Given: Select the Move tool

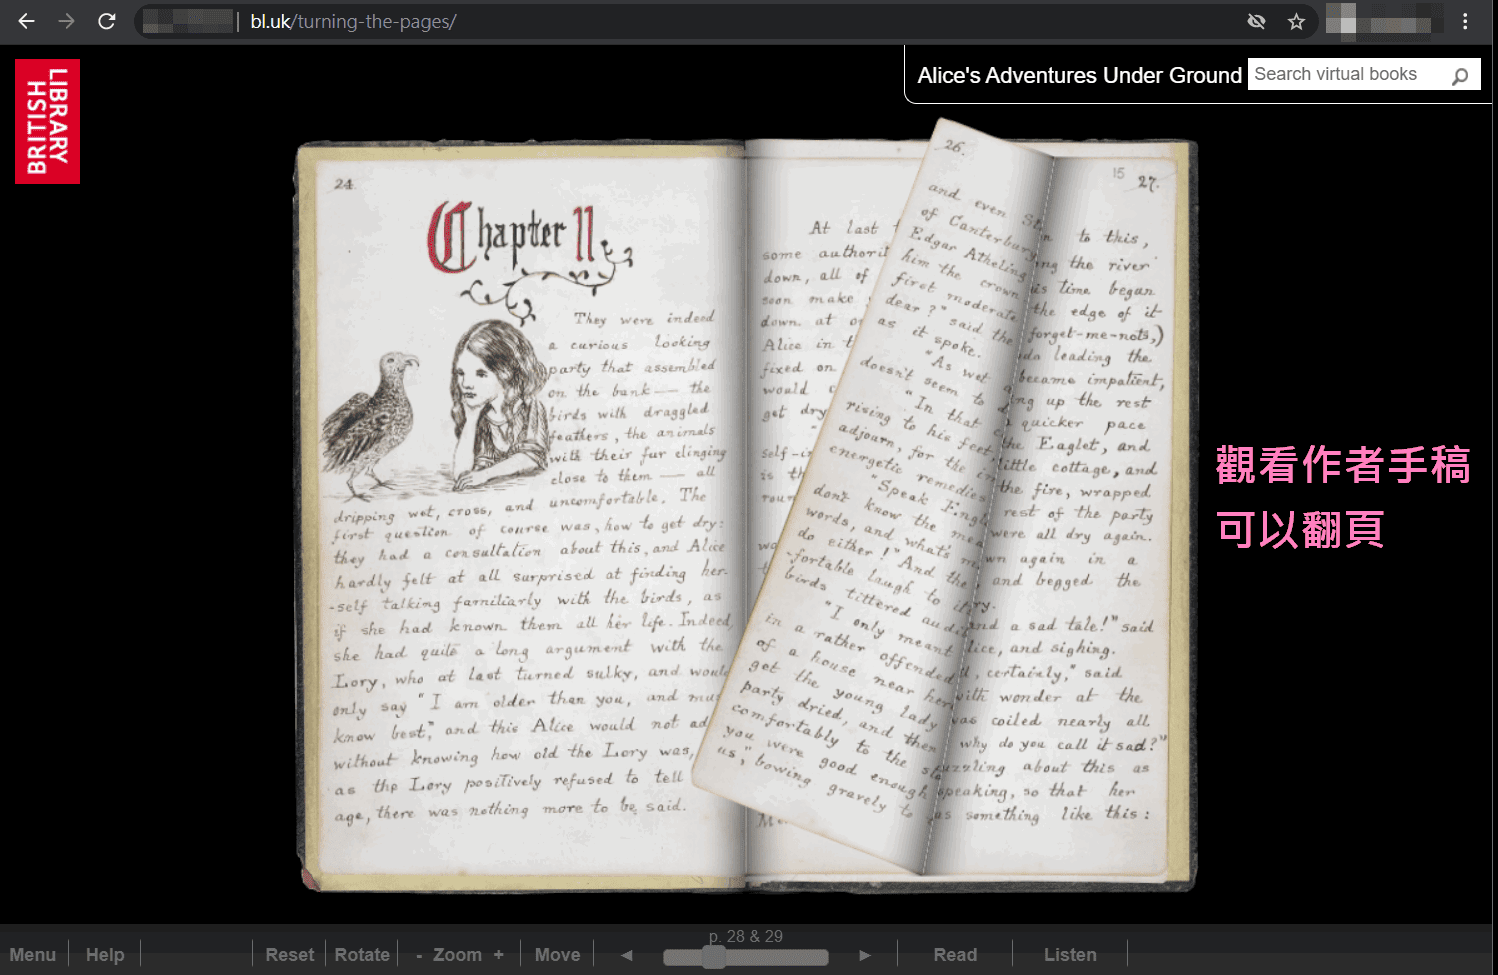Looking at the screenshot, I should [557, 955].
